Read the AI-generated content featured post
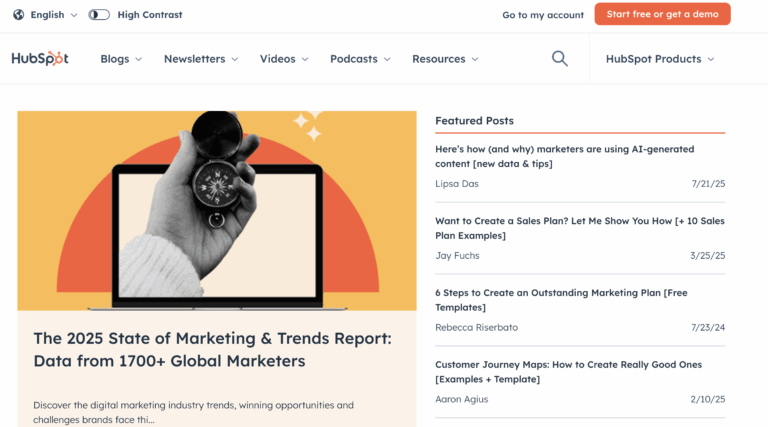The width and height of the screenshot is (768, 427). [564, 156]
